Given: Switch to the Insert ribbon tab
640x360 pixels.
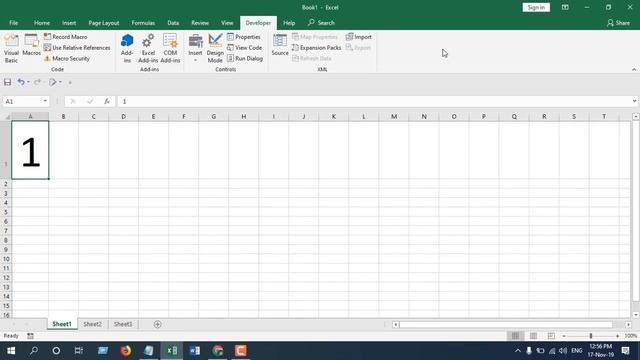Looking at the screenshot, I should click(x=69, y=23).
